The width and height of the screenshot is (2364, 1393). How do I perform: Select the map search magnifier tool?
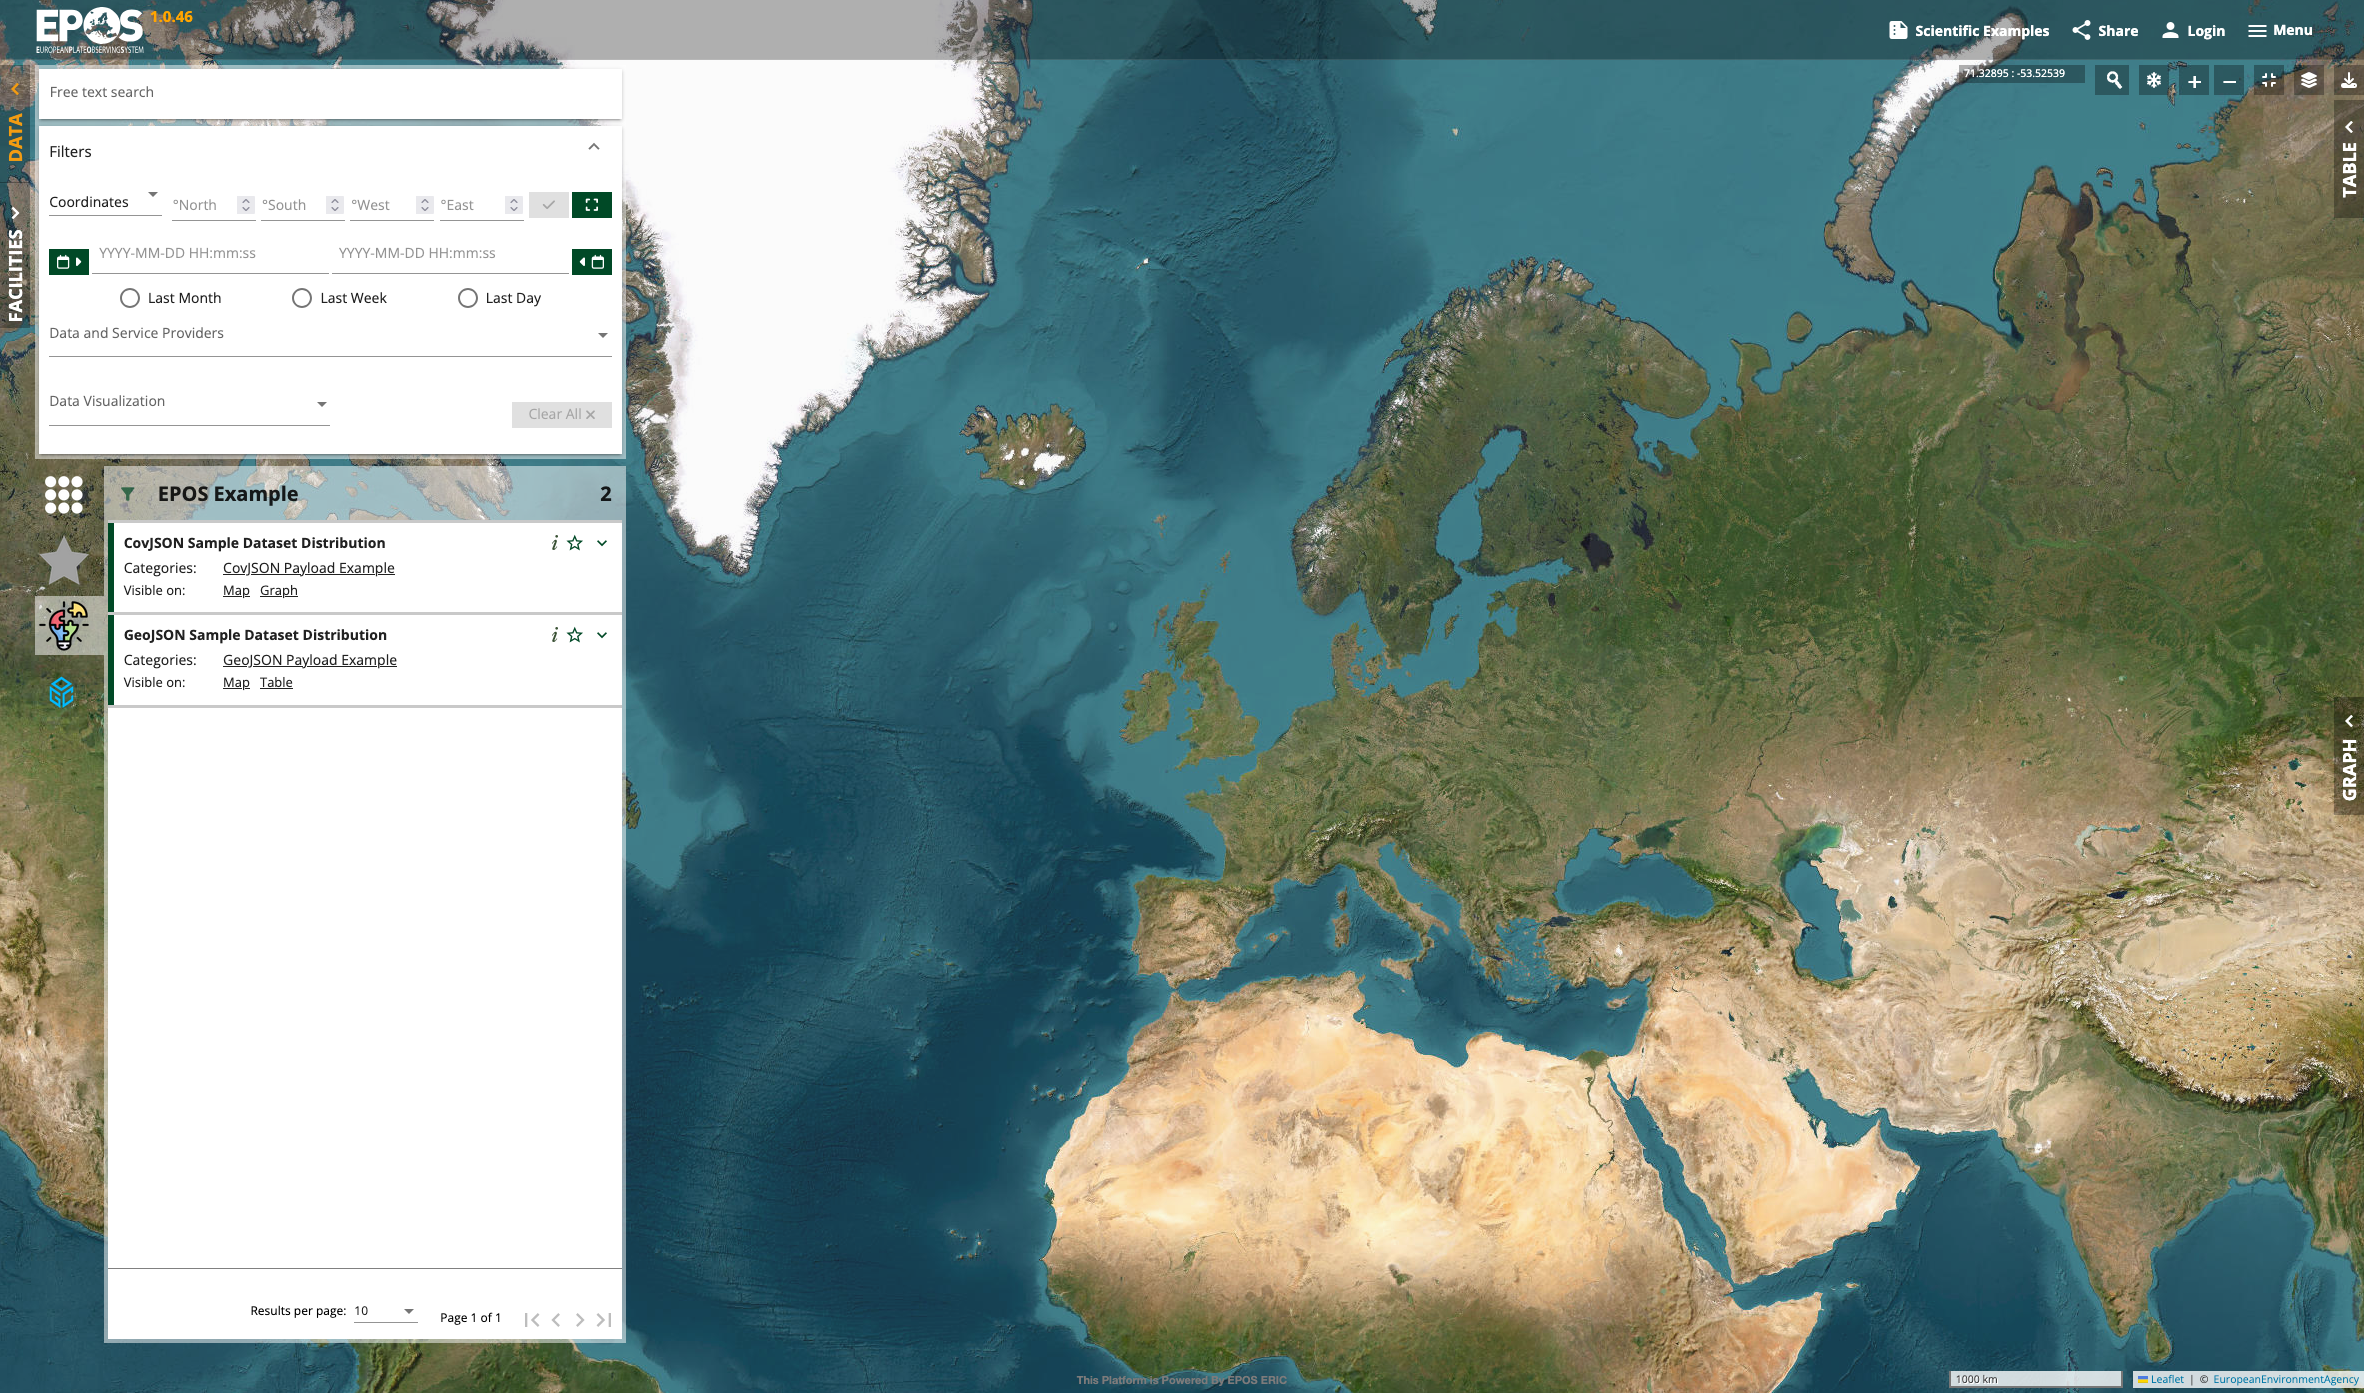(x=2112, y=80)
